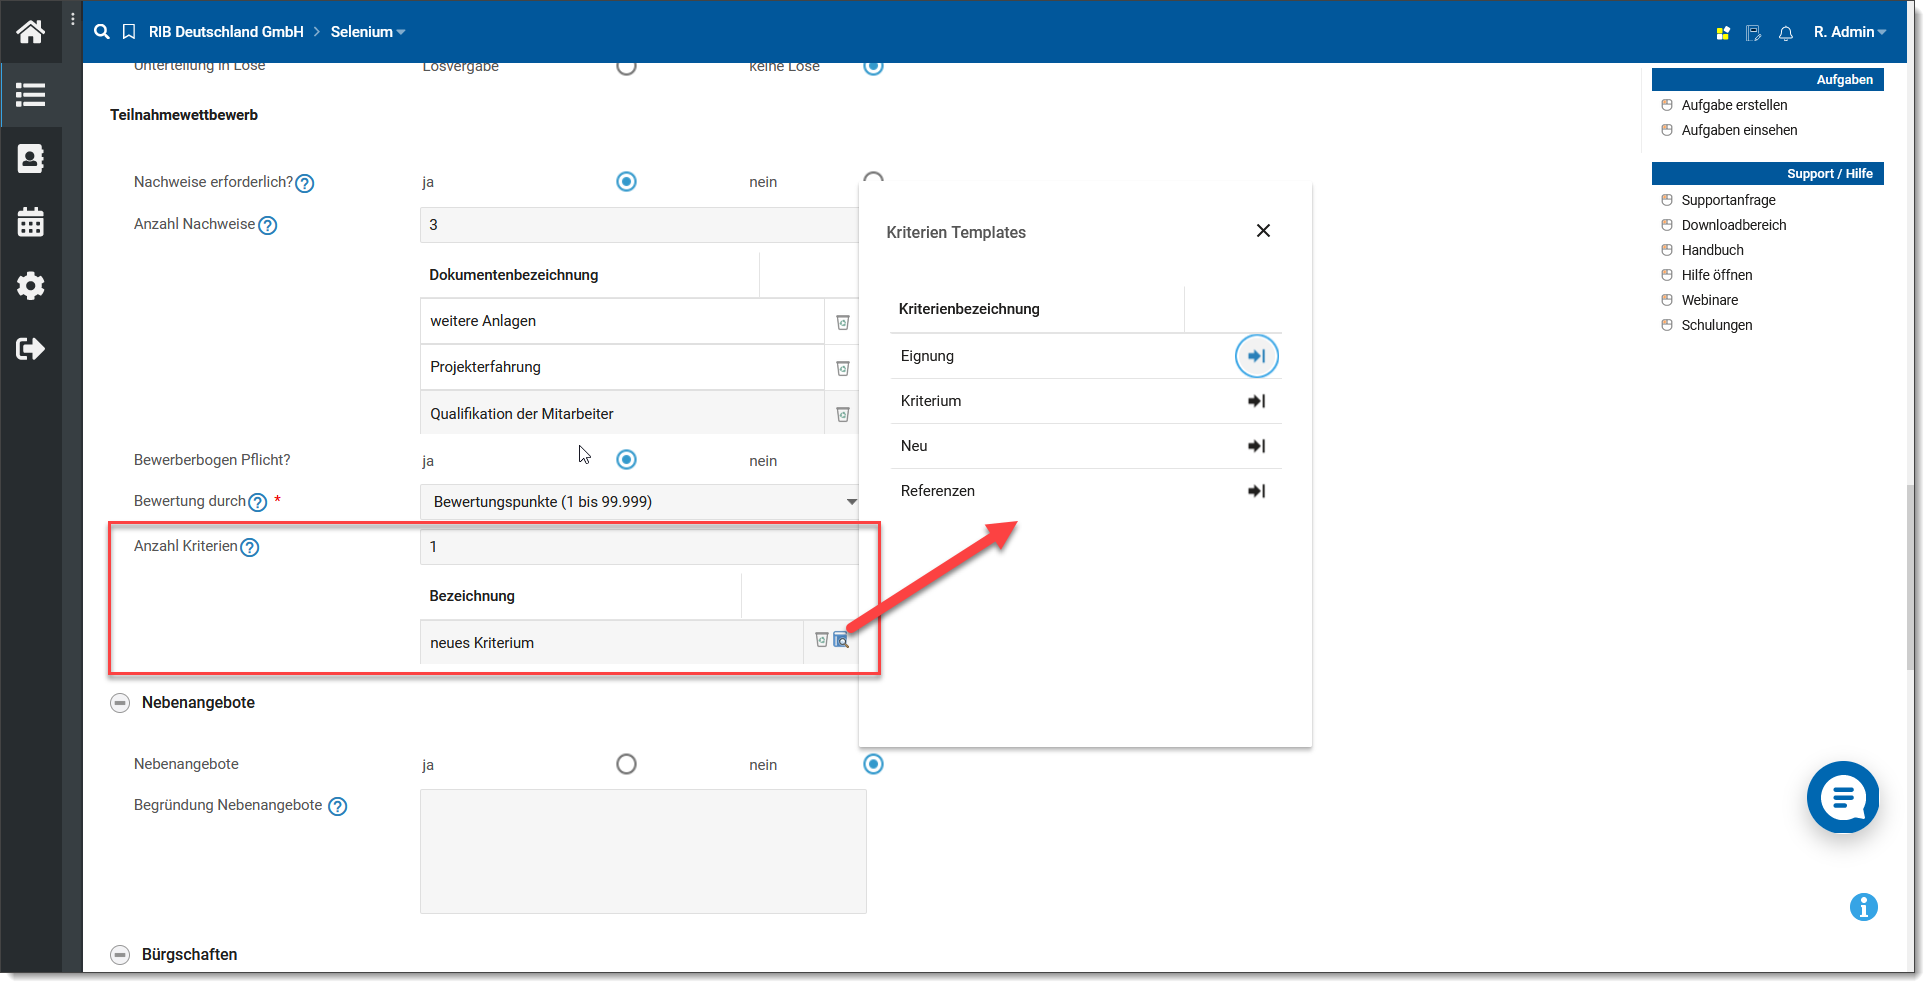
Task: Click the blue info icon
Action: 1864,907
